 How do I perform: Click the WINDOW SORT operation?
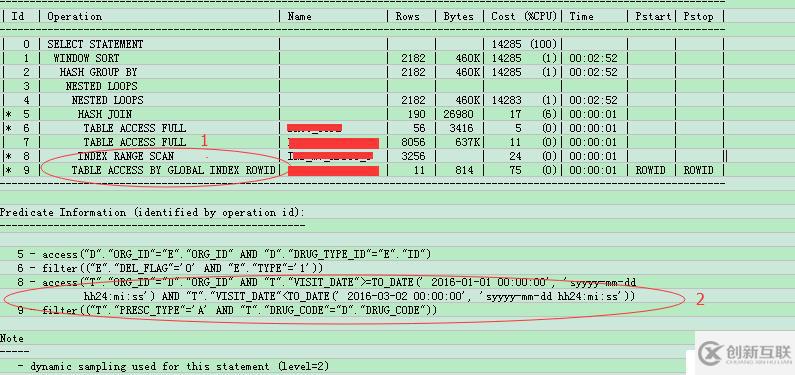click(x=87, y=58)
